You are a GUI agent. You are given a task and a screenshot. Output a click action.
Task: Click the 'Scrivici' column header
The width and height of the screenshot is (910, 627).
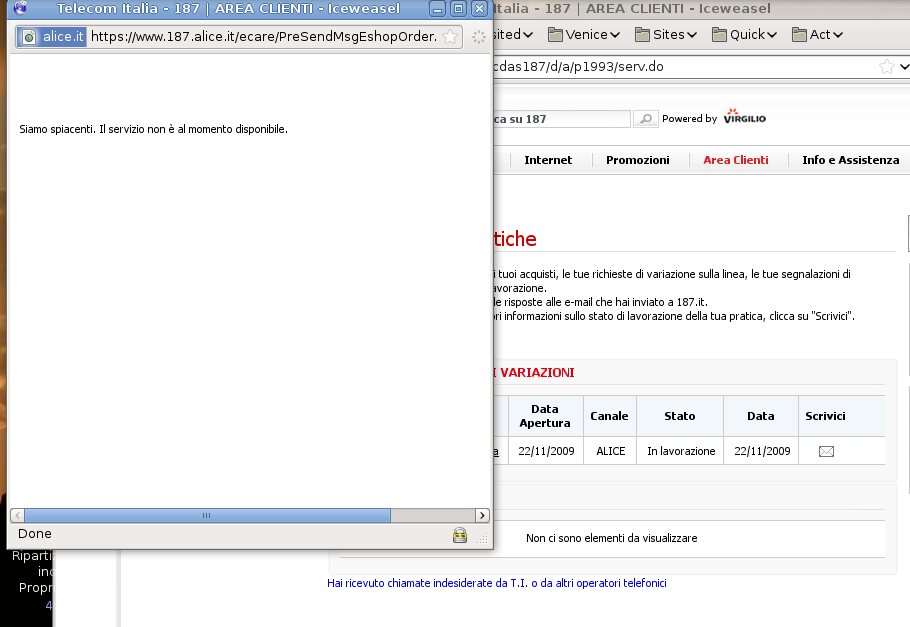tap(825, 416)
